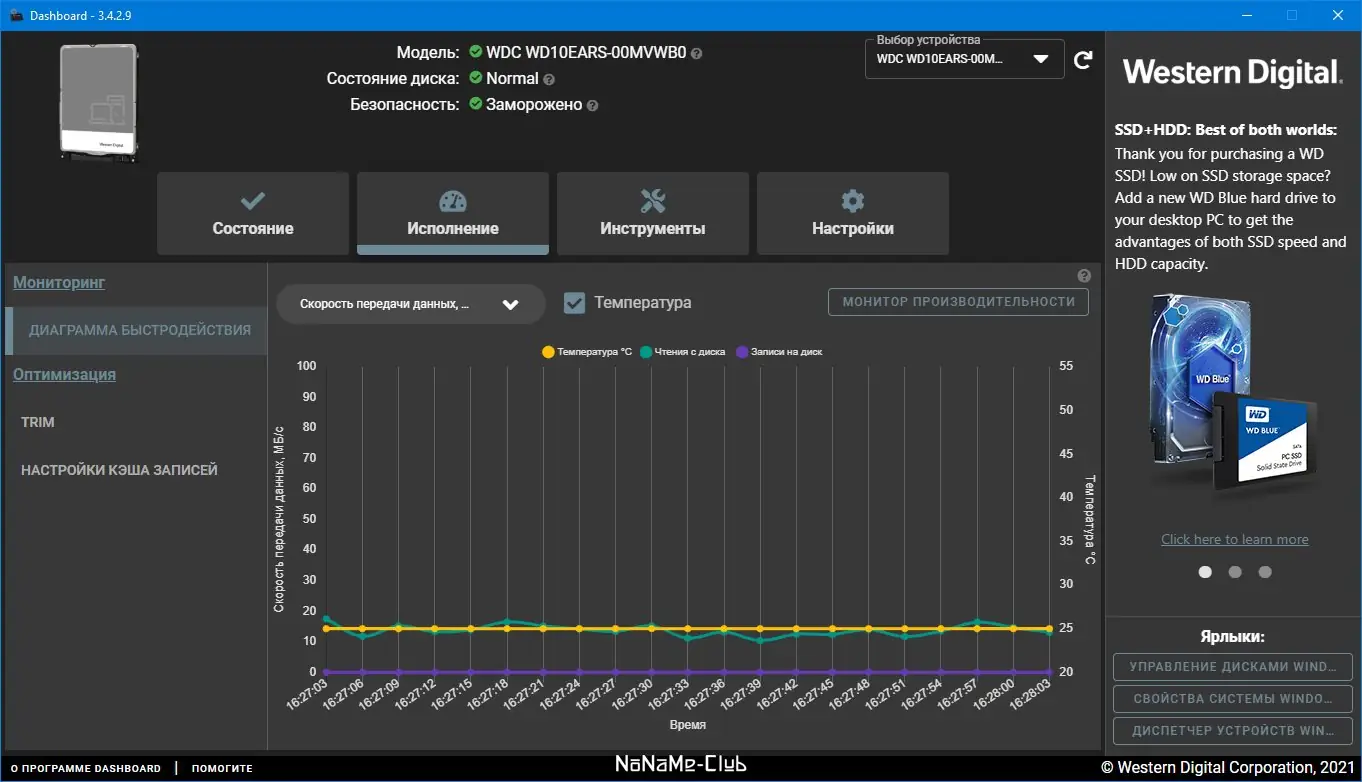Click the refresh icon beside the device selector

pyautogui.click(x=1083, y=60)
